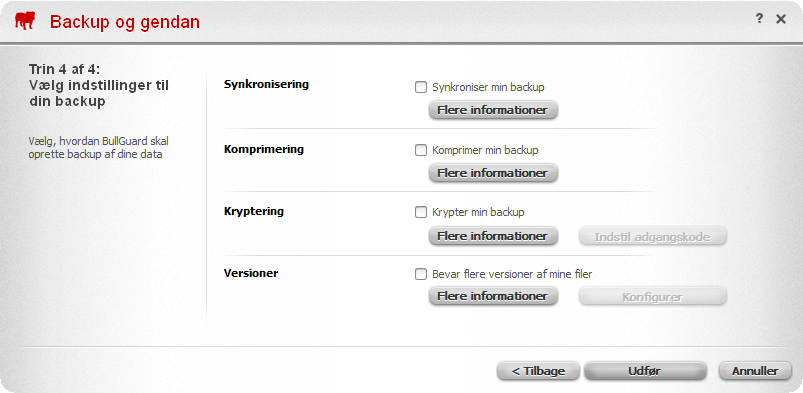This screenshot has width=803, height=393.
Task: Click the Kryptering section heading
Action: [x=254, y=211]
